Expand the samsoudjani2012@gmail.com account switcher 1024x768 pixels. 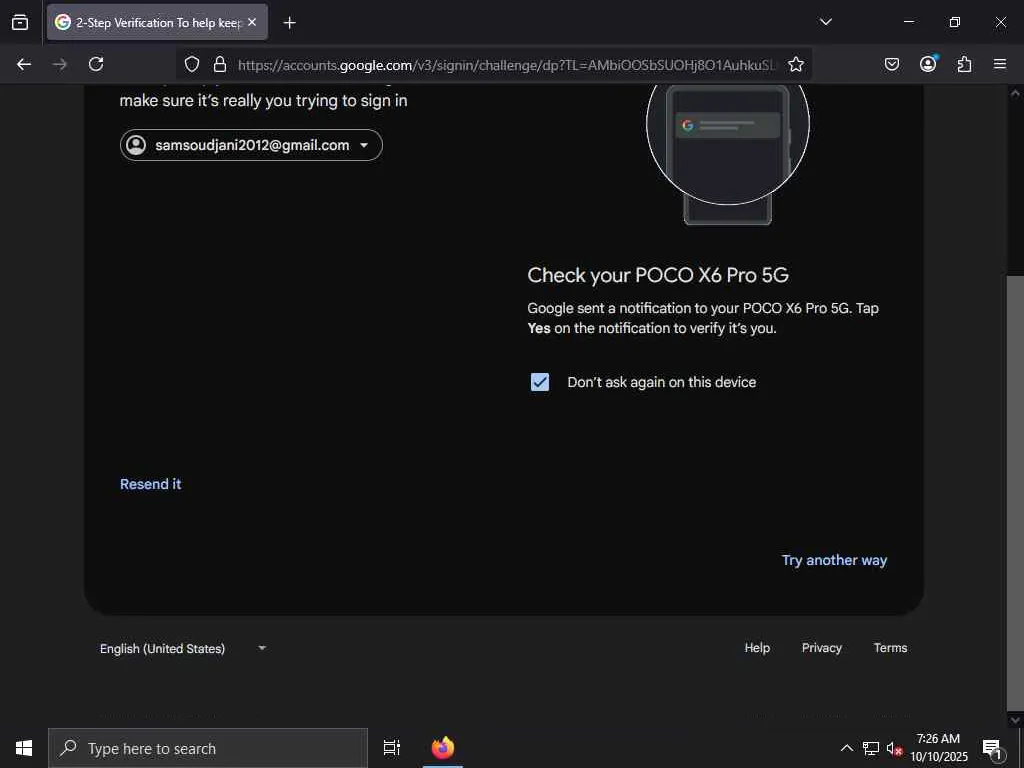tap(251, 145)
